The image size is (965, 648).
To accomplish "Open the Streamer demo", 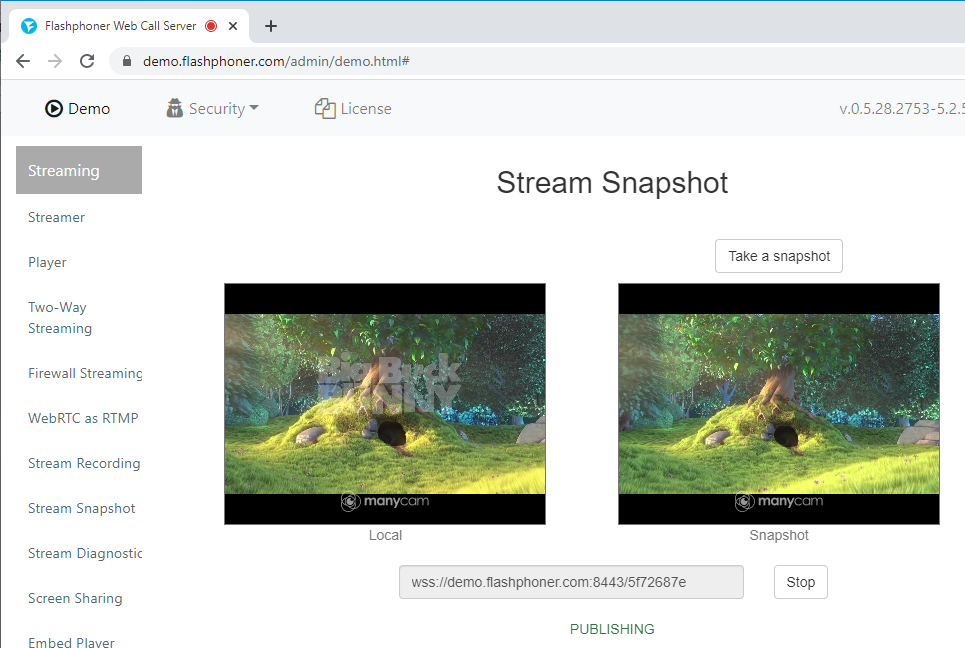I will tap(57, 217).
